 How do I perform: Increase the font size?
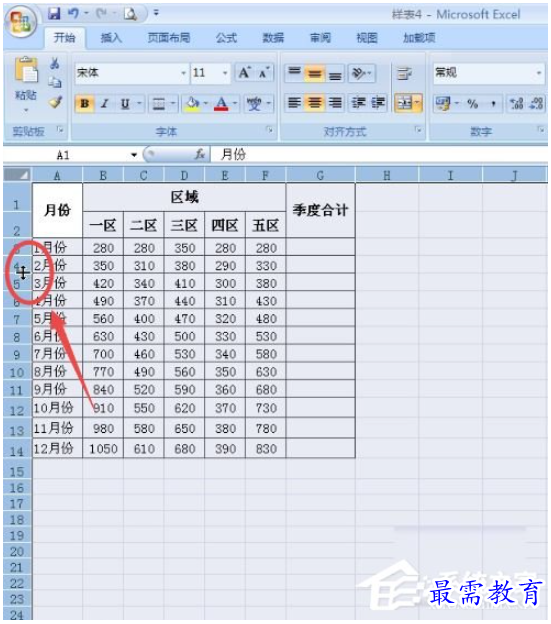point(244,73)
